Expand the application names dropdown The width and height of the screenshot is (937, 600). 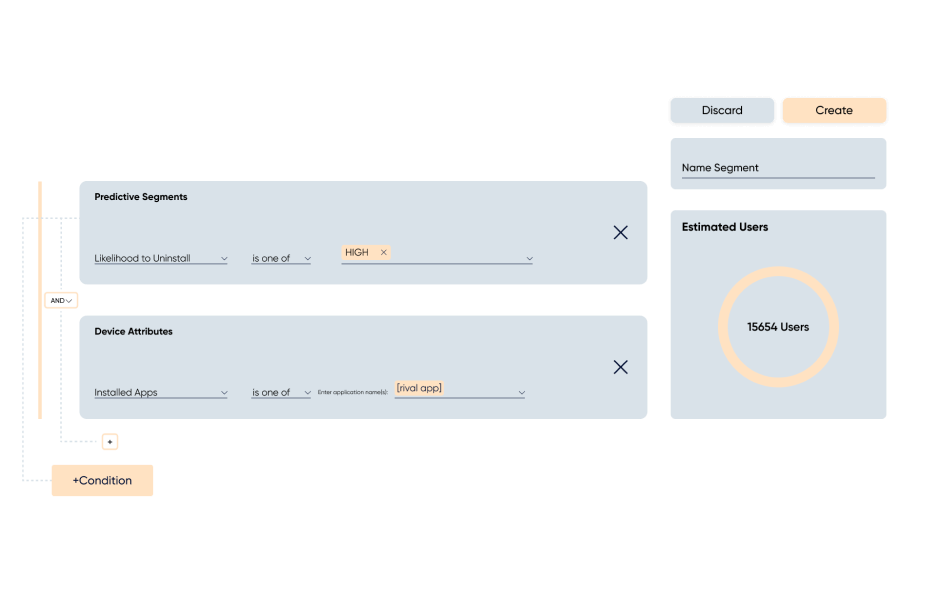(521, 391)
